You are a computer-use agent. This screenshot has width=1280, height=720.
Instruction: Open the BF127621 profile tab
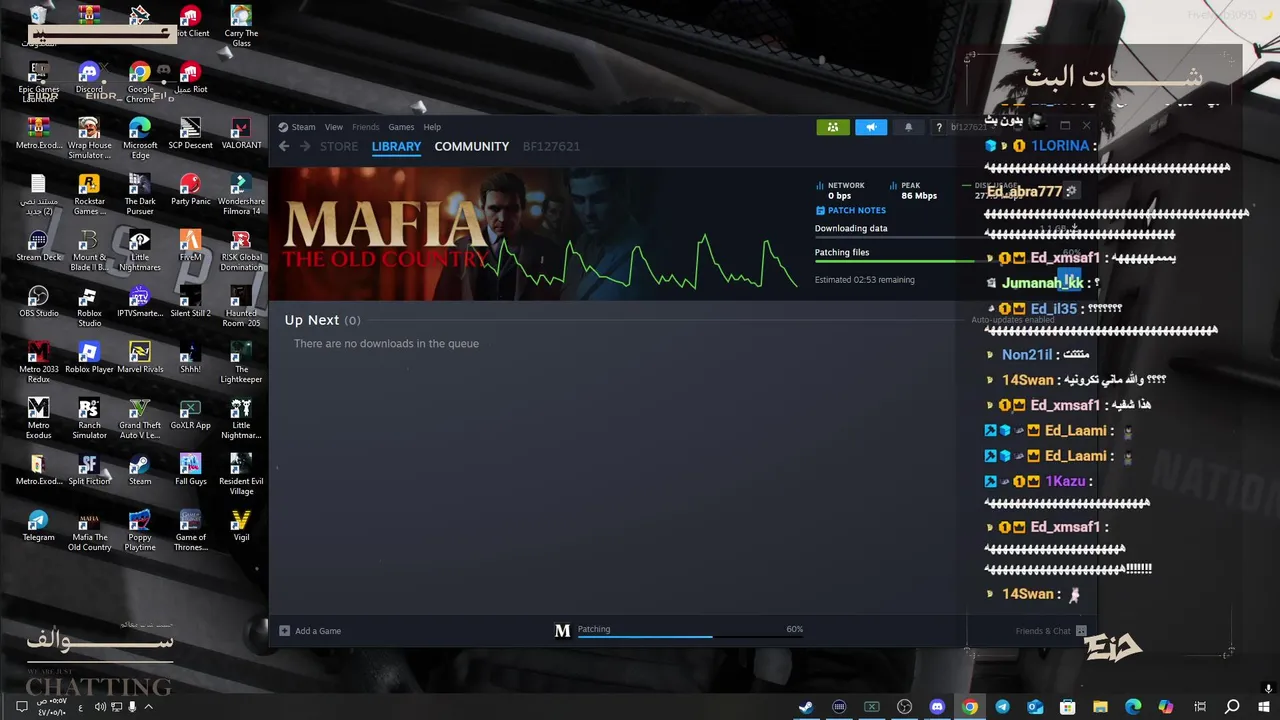tap(551, 146)
